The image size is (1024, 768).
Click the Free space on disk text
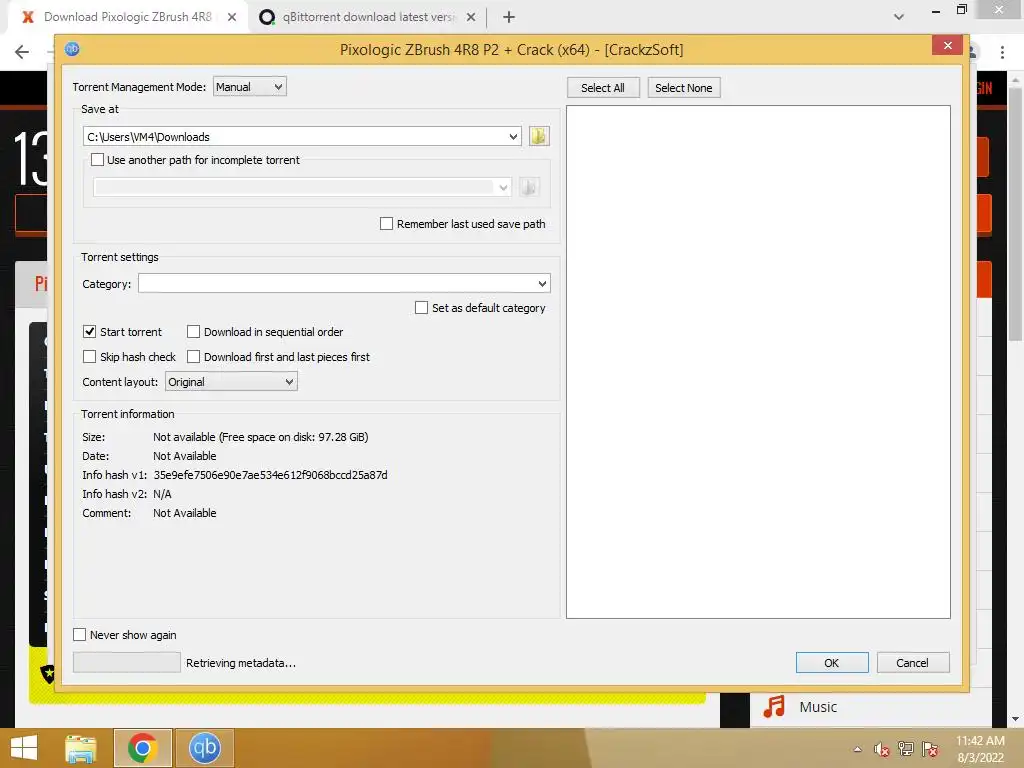coord(293,437)
